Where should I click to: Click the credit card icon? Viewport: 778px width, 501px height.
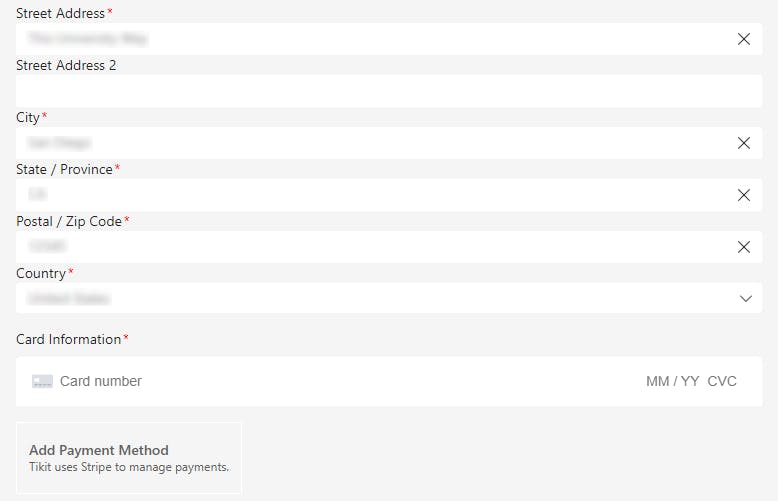[42, 381]
